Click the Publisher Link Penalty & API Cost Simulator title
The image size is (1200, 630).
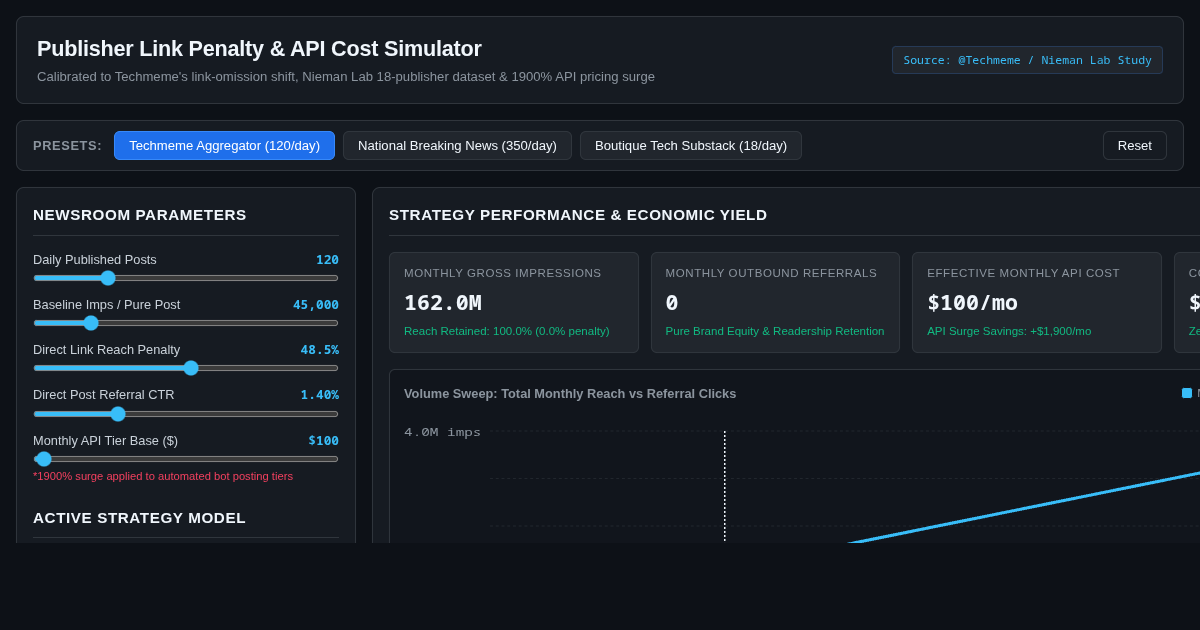[x=259, y=49]
